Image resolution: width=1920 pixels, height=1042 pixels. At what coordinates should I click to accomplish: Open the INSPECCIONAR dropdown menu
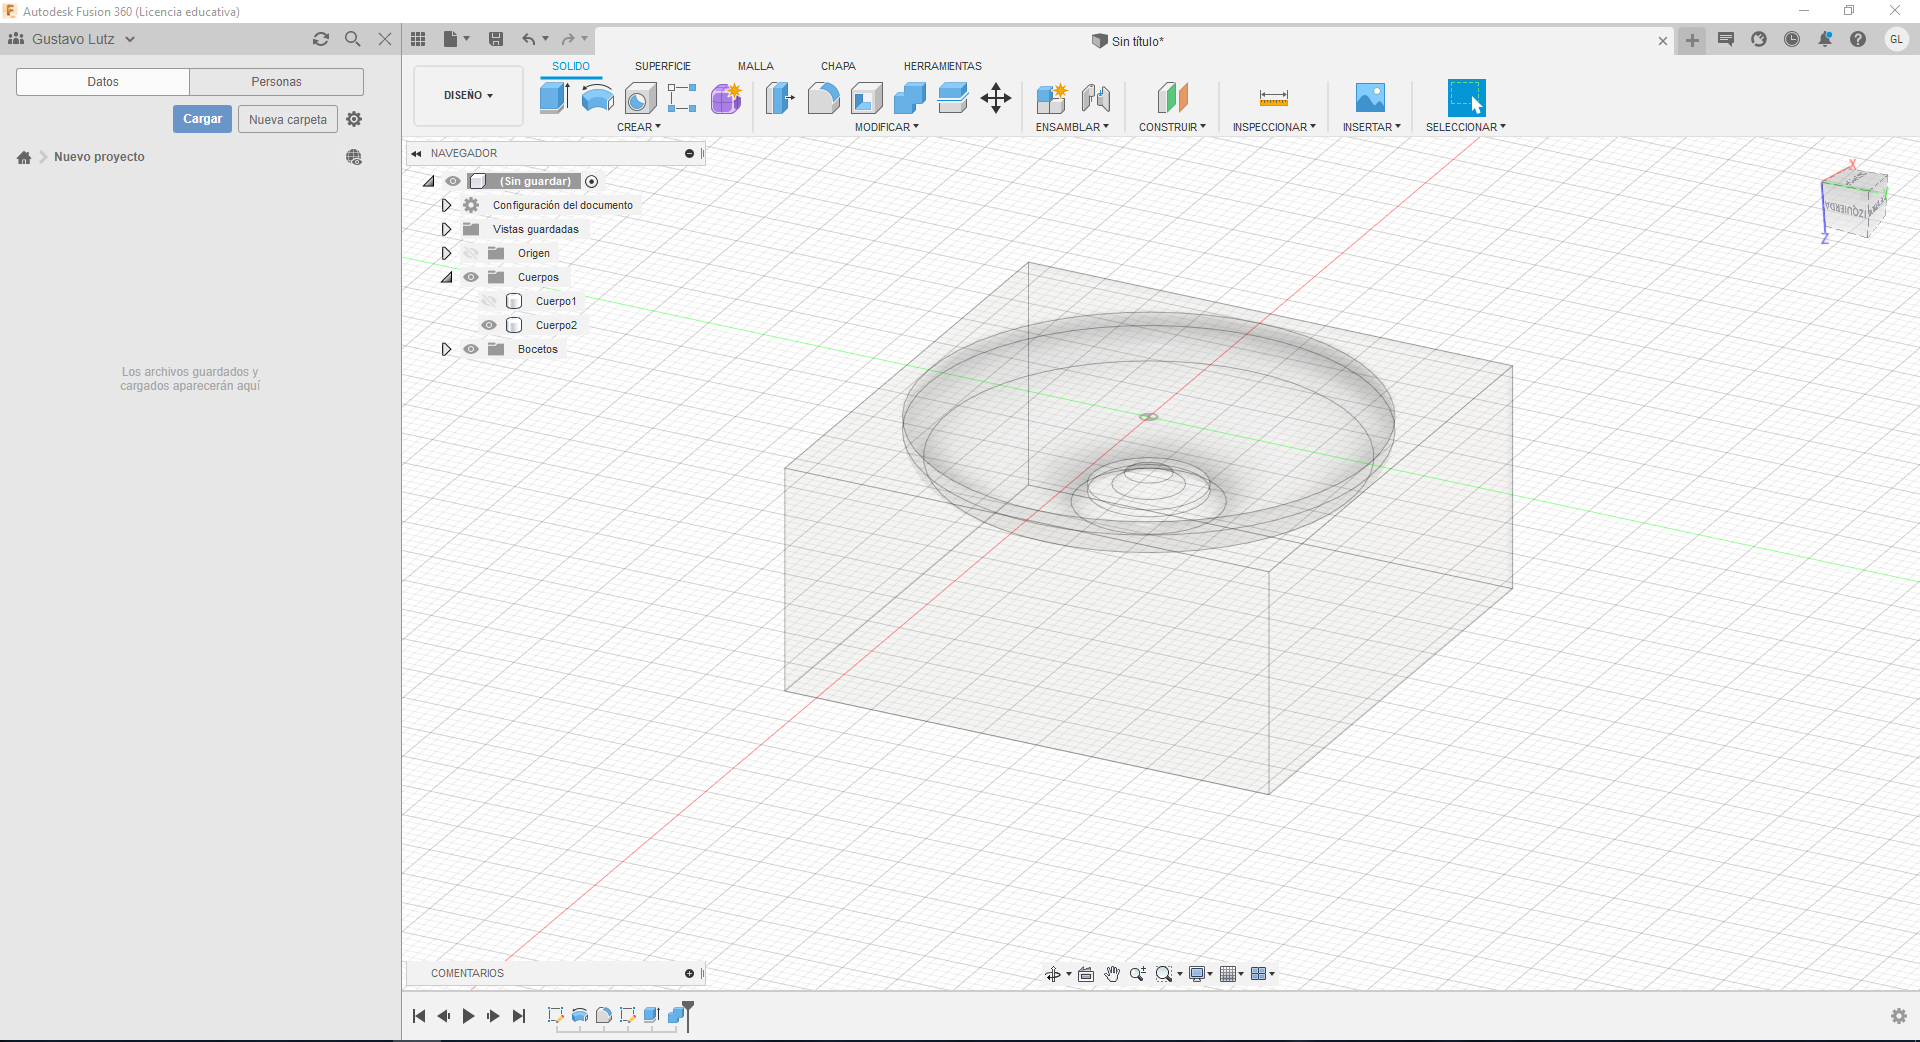click(x=1274, y=127)
